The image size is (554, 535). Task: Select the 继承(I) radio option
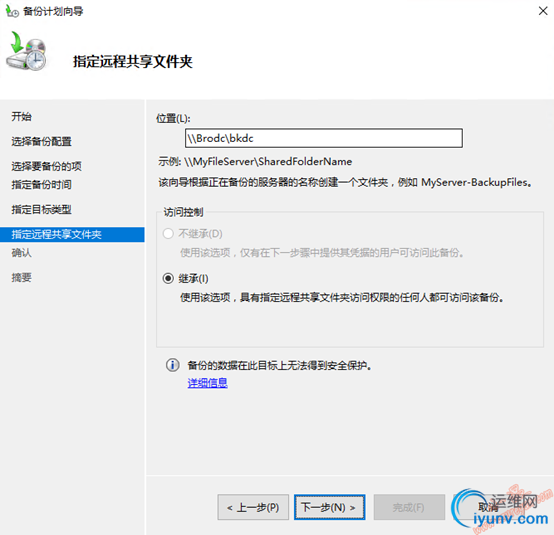tap(168, 278)
